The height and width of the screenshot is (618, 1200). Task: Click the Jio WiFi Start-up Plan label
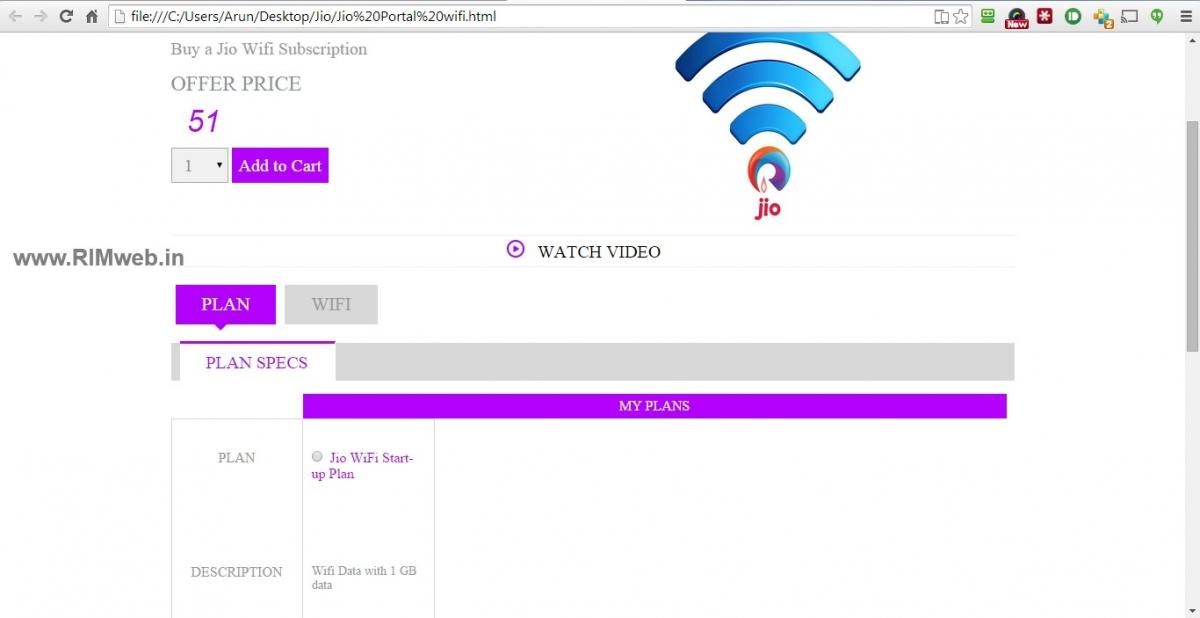coord(363,466)
